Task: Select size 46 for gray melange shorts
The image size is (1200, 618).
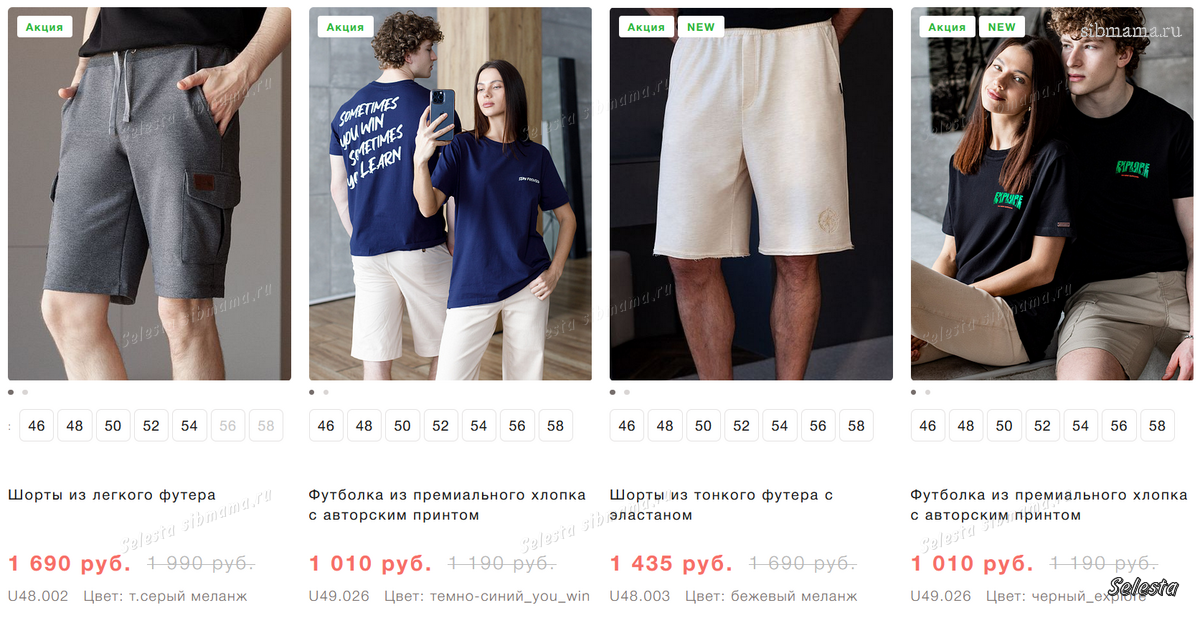Action: click(x=37, y=425)
